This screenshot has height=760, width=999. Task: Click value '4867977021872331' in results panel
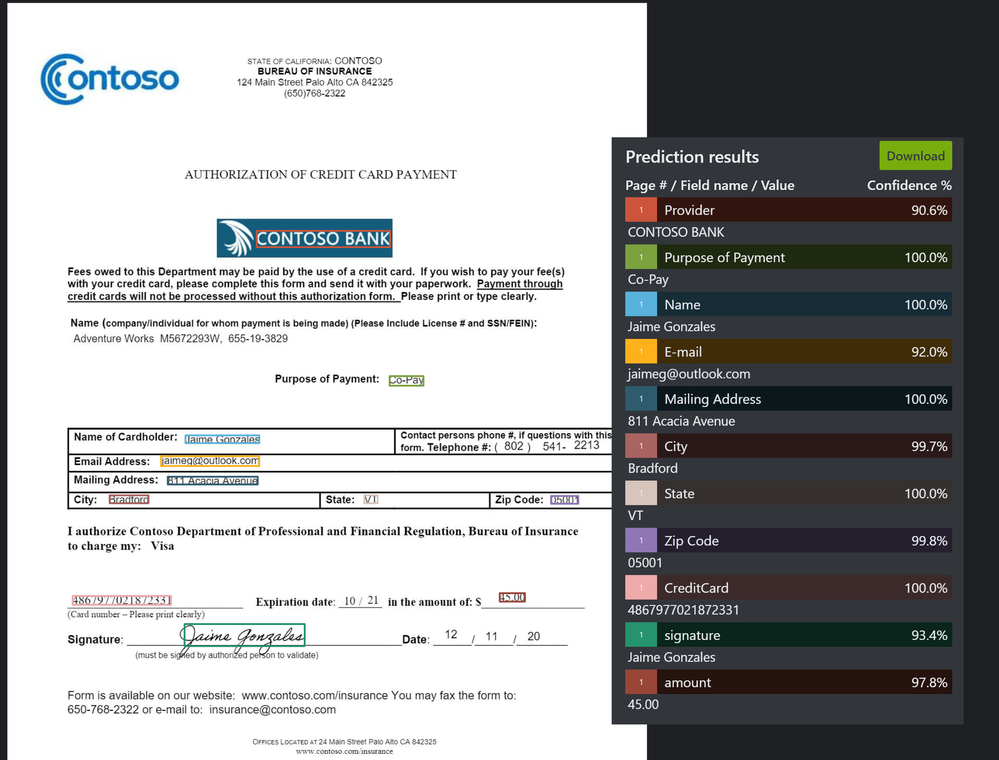(x=683, y=610)
